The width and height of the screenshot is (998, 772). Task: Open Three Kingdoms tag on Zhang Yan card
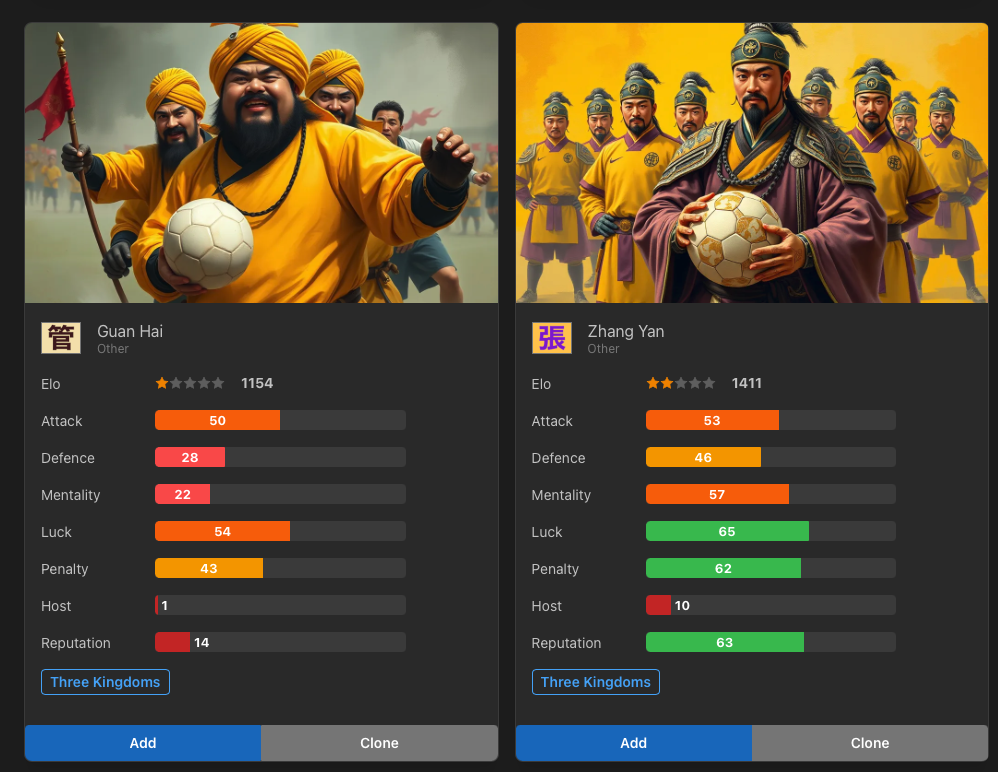coord(596,682)
